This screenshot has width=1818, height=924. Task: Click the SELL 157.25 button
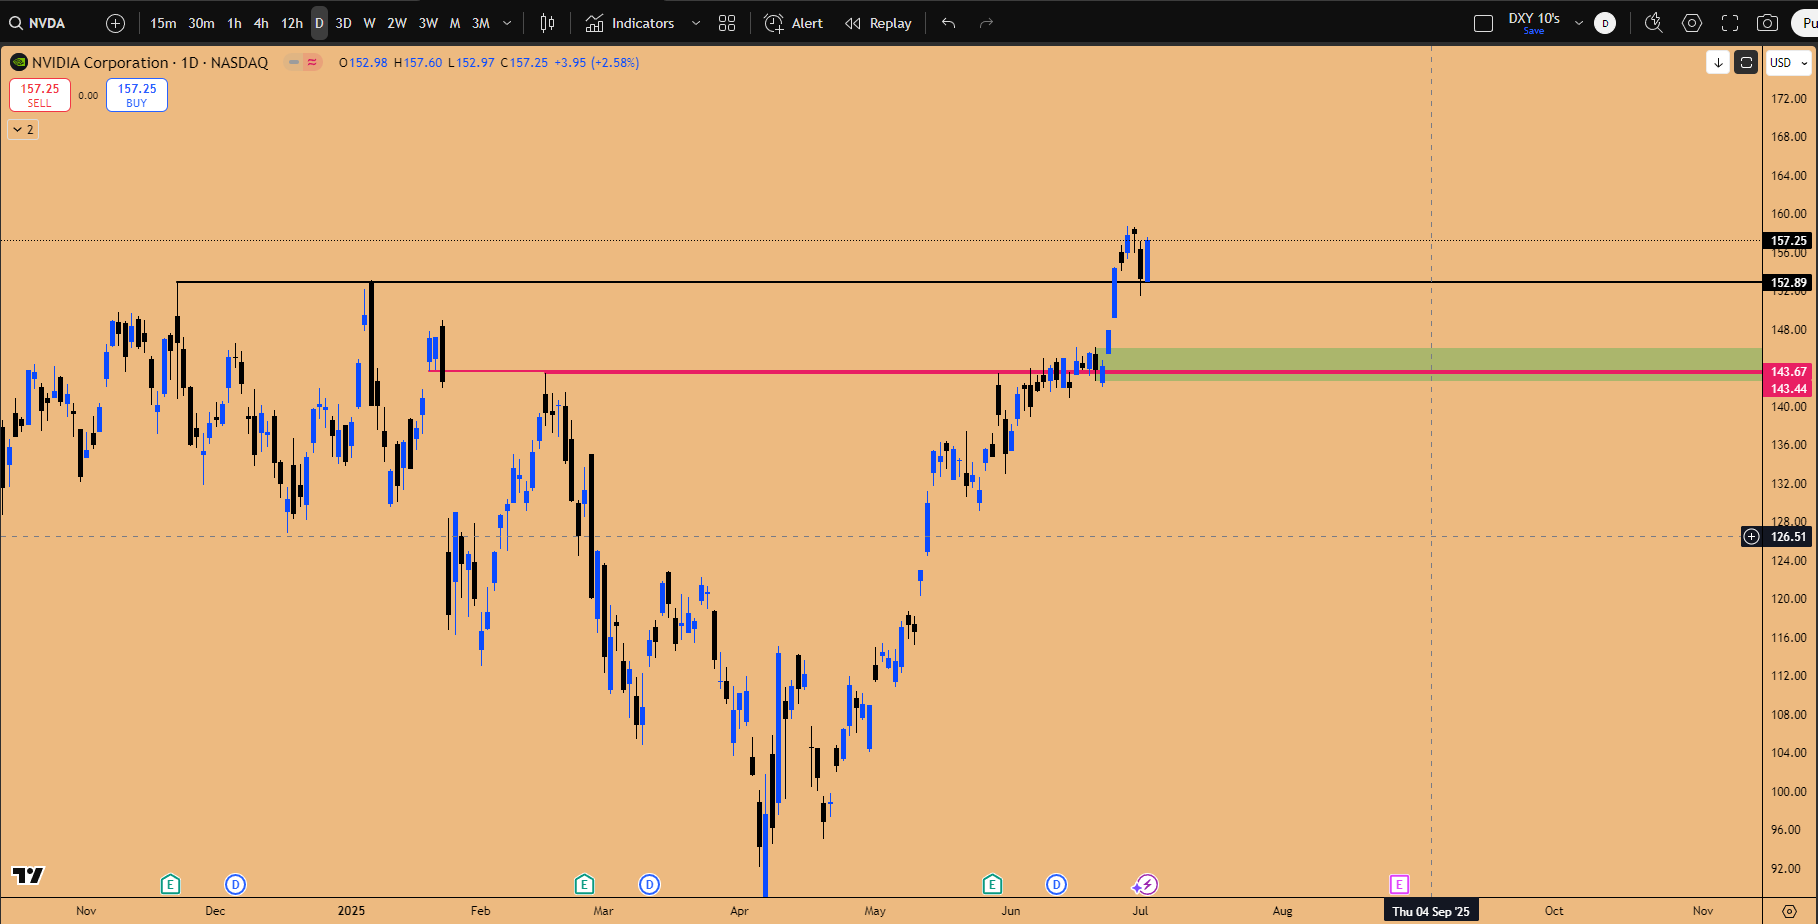coord(40,95)
